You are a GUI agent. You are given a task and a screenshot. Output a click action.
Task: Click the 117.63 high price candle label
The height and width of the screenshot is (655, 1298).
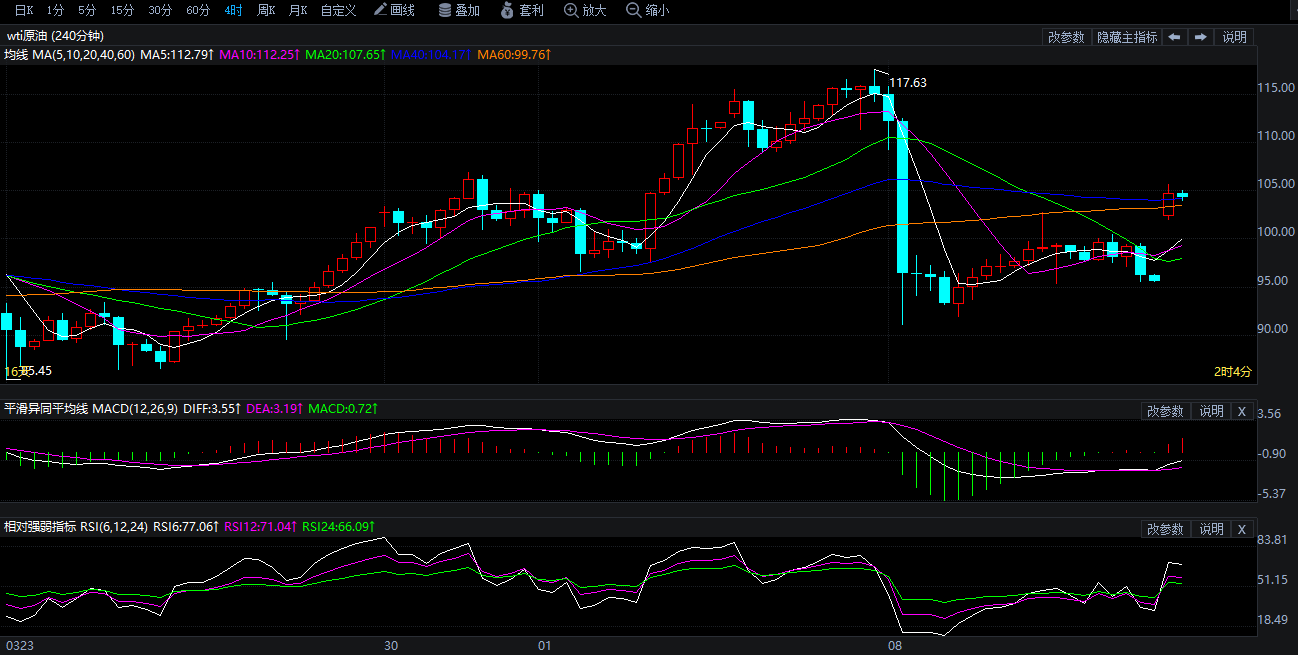(908, 83)
